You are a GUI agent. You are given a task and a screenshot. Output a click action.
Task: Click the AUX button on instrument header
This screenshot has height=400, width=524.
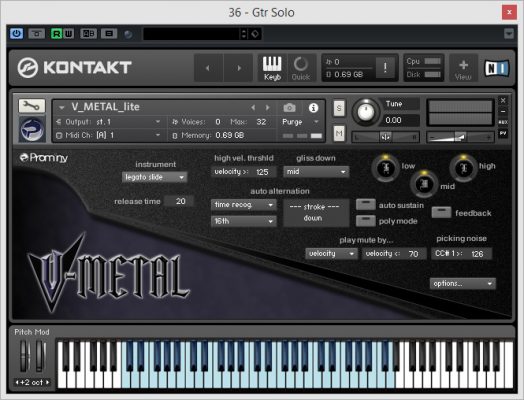pos(503,122)
